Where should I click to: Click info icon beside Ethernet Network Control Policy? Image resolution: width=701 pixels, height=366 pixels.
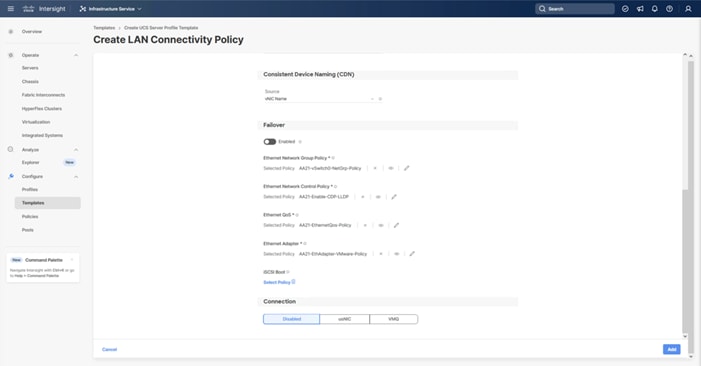[x=336, y=186]
